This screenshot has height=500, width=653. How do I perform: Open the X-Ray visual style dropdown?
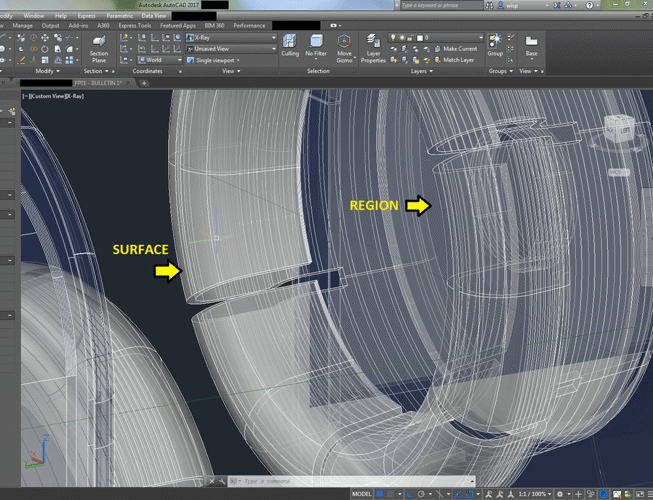(x=230, y=37)
